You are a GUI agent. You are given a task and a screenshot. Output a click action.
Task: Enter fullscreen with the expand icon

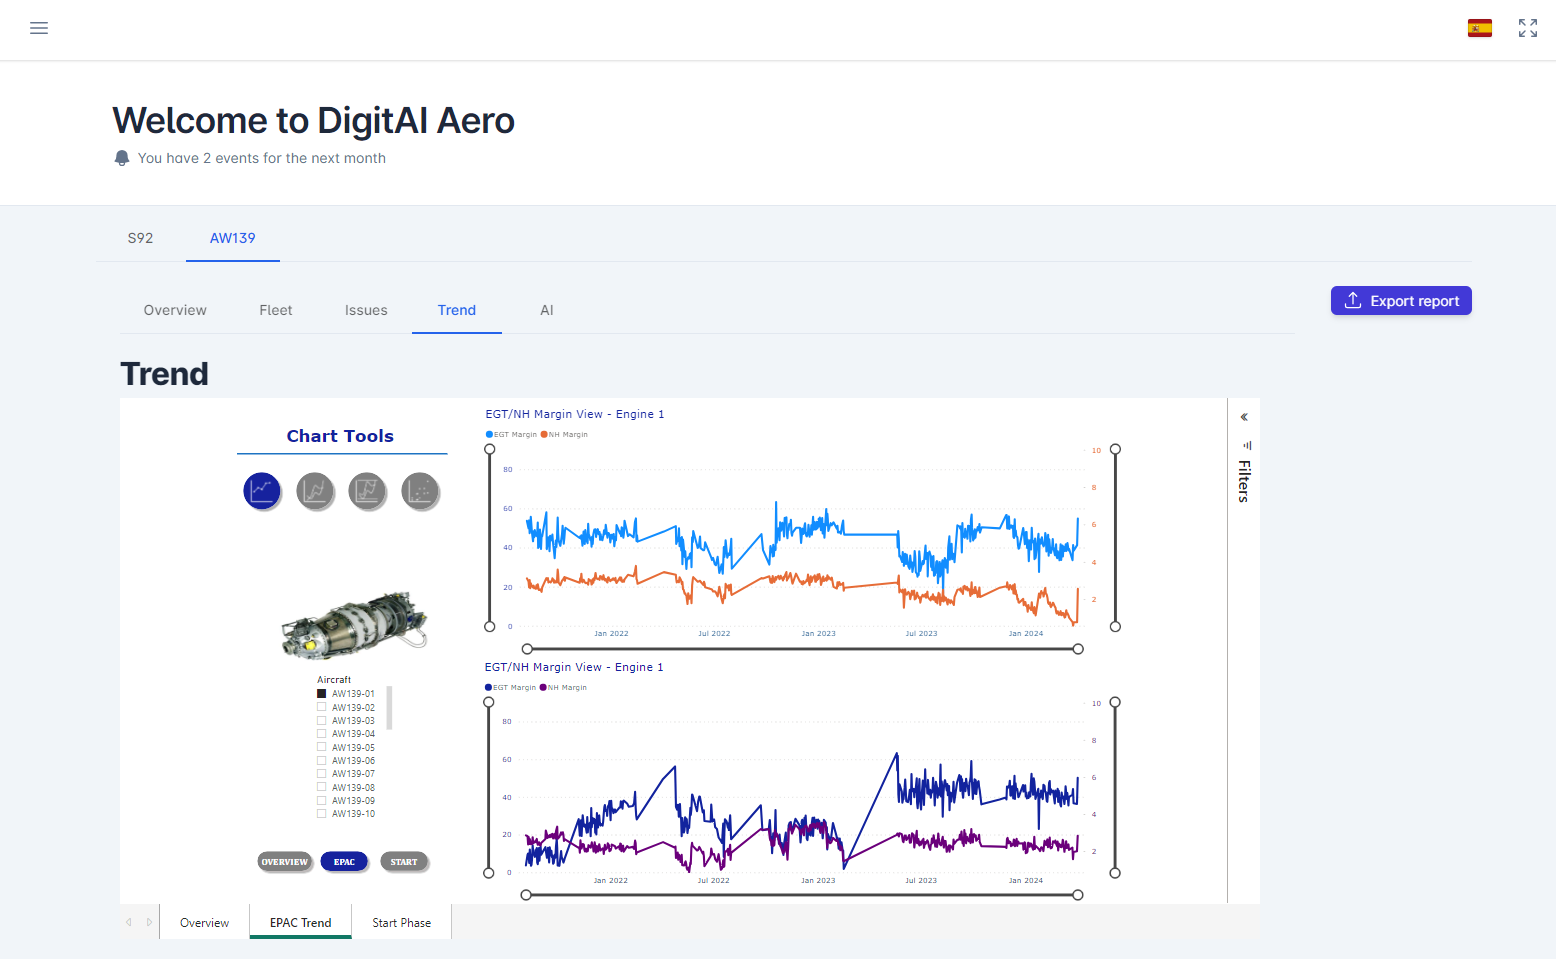coord(1527,28)
